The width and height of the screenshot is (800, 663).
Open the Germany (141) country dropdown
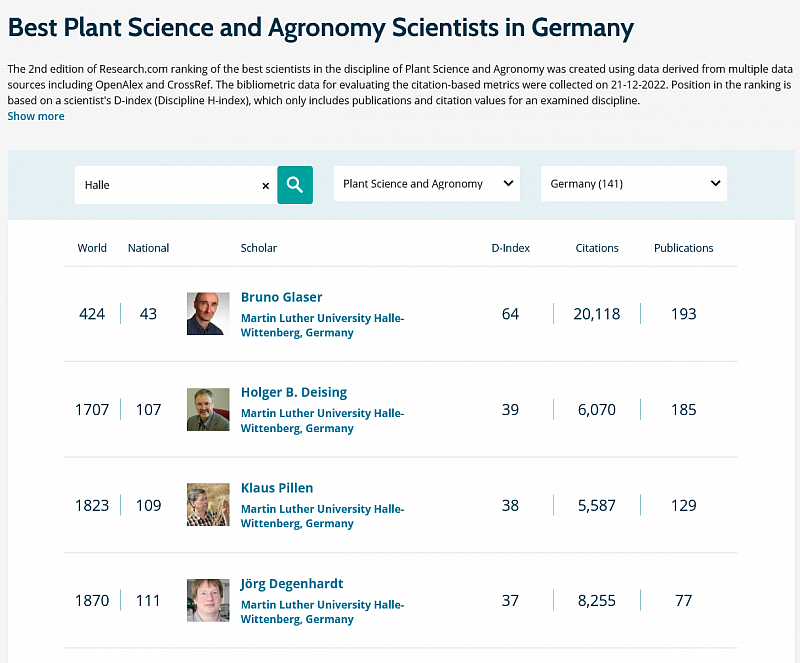(634, 183)
